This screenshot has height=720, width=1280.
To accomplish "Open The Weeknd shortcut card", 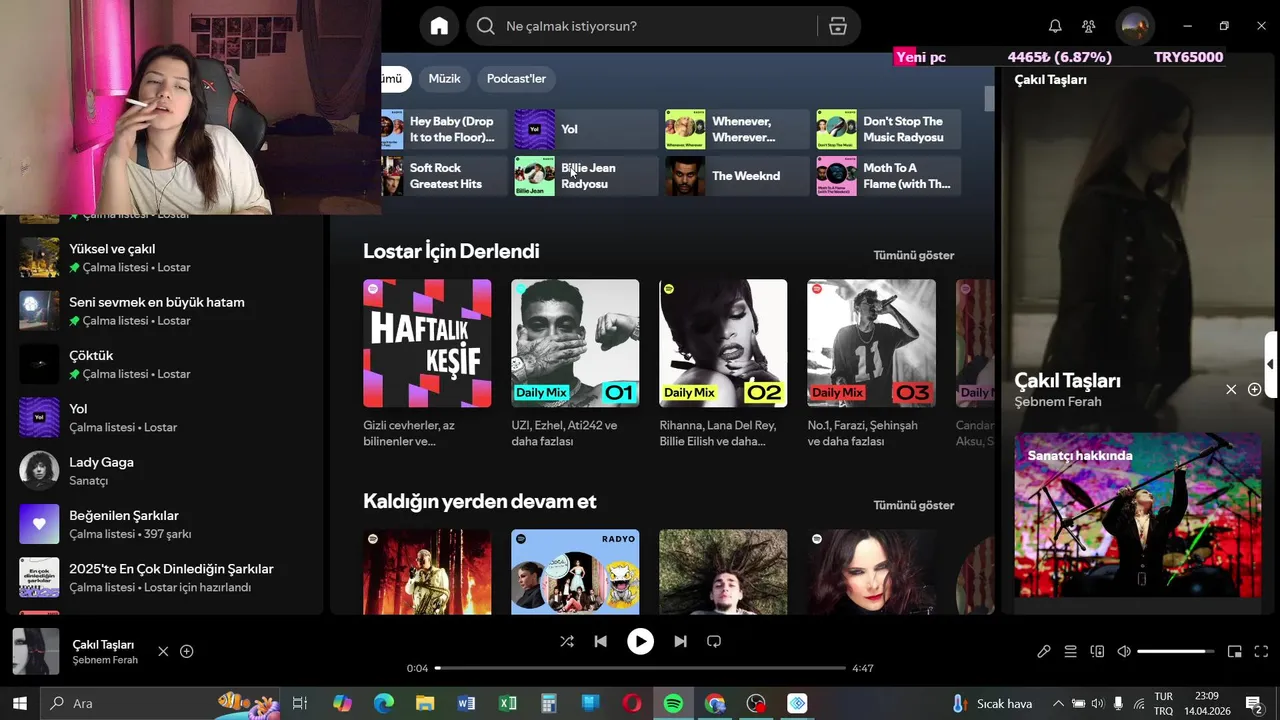I will click(737, 176).
